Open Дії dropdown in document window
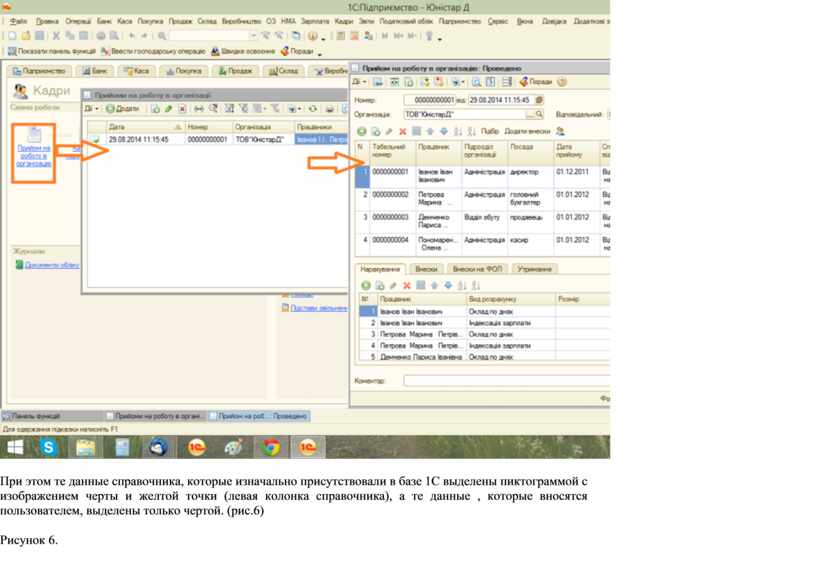The width and height of the screenshot is (816, 563). 359,82
